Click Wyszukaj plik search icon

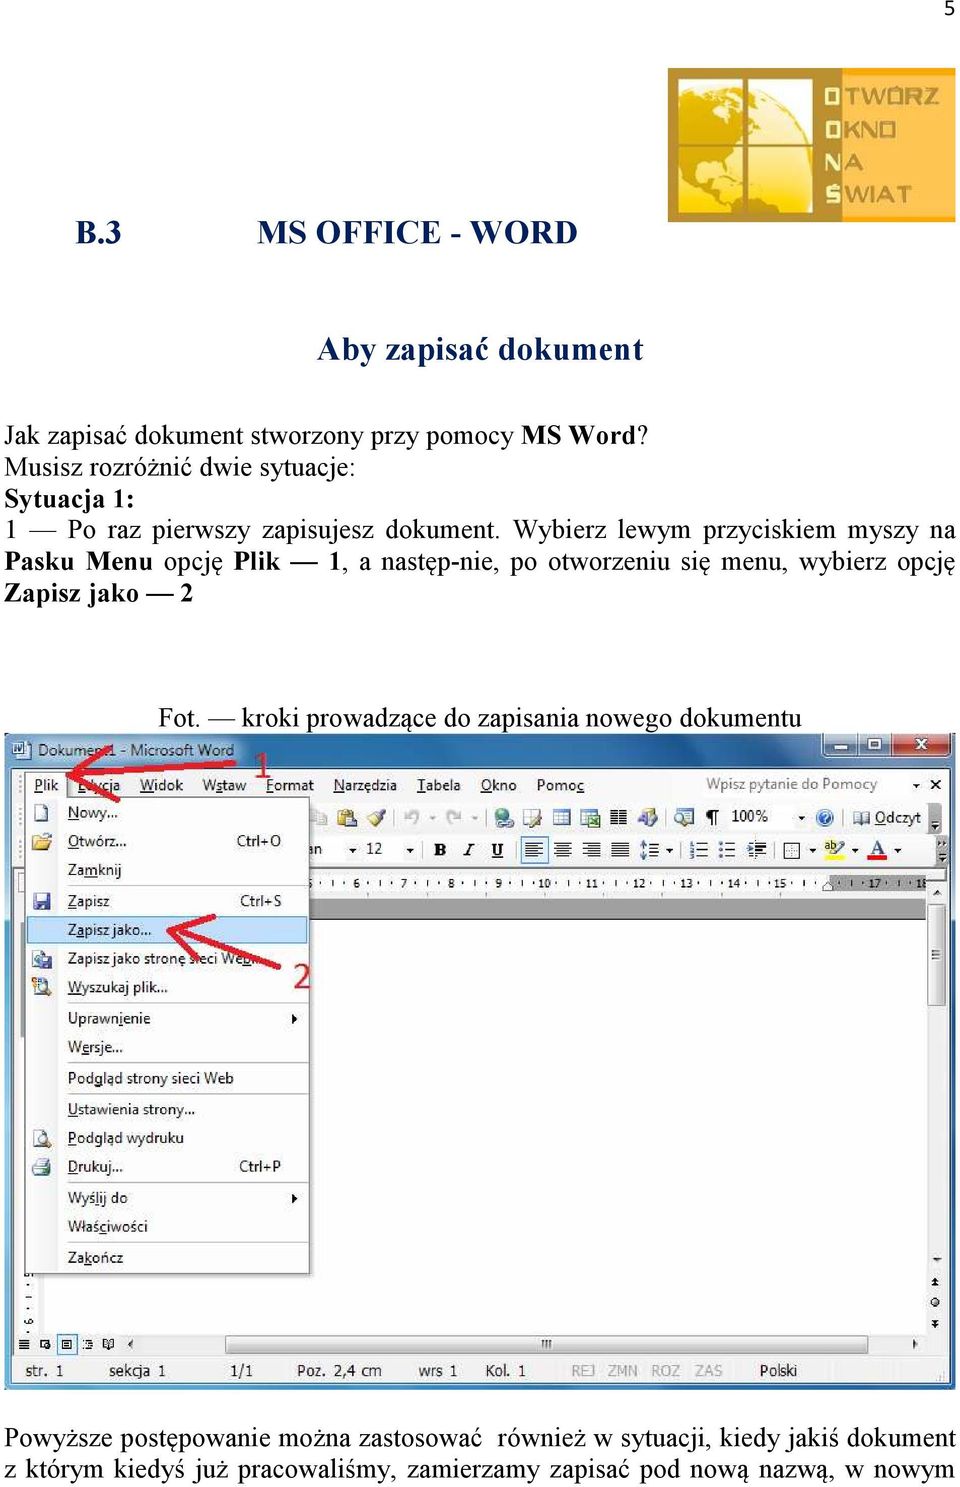coord(42,987)
